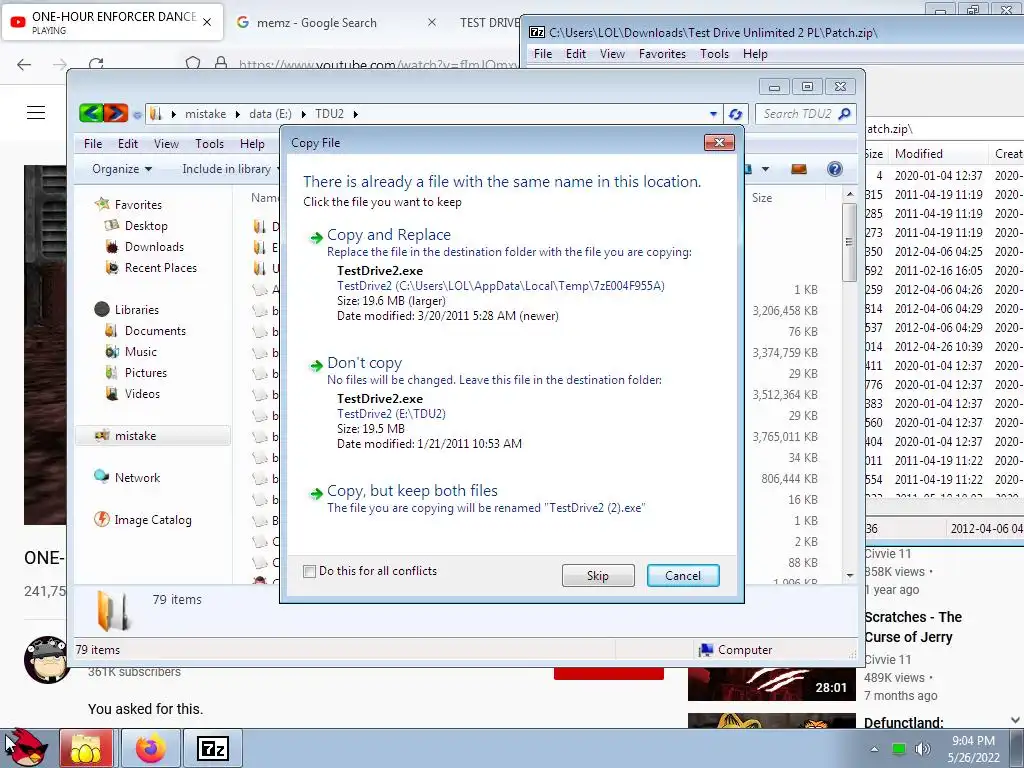
Task: Click the red Subscribe button on YouTube
Action: click(x=609, y=673)
